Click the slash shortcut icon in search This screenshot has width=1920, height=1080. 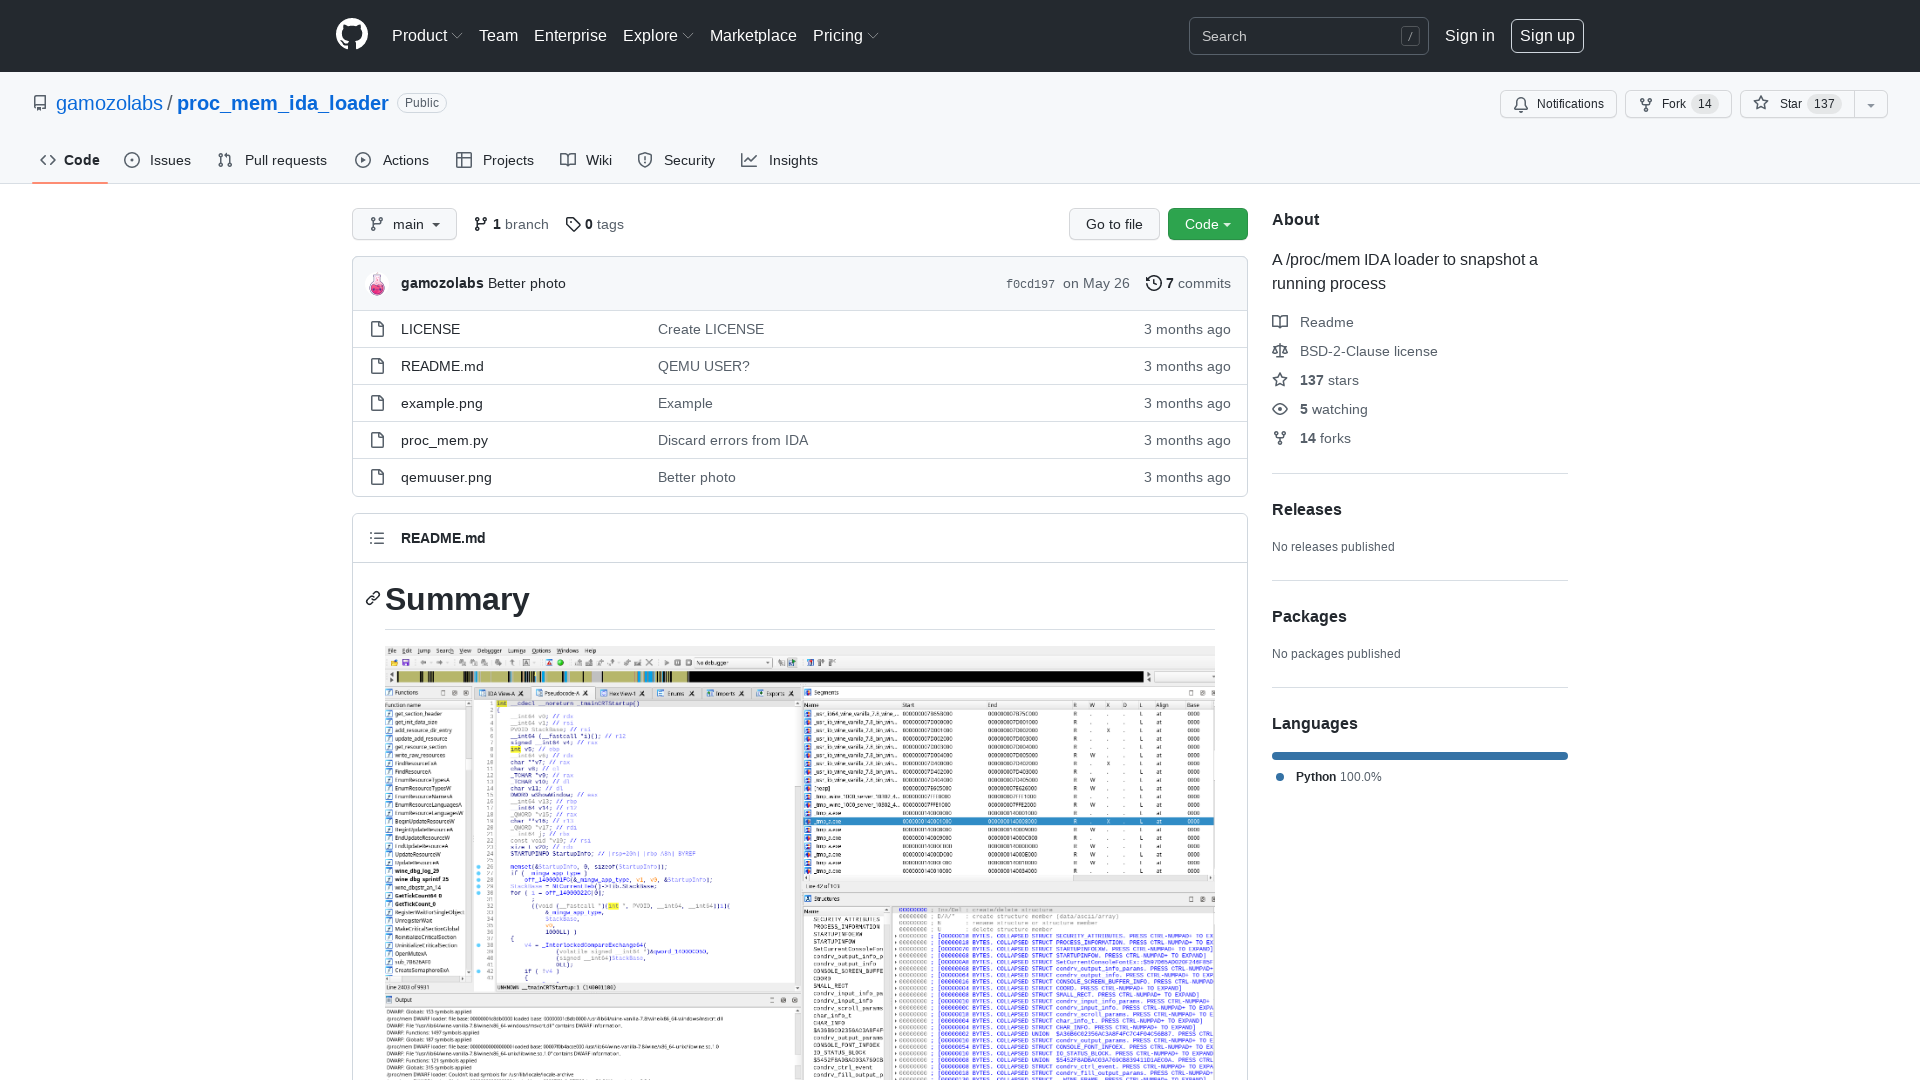point(1410,36)
